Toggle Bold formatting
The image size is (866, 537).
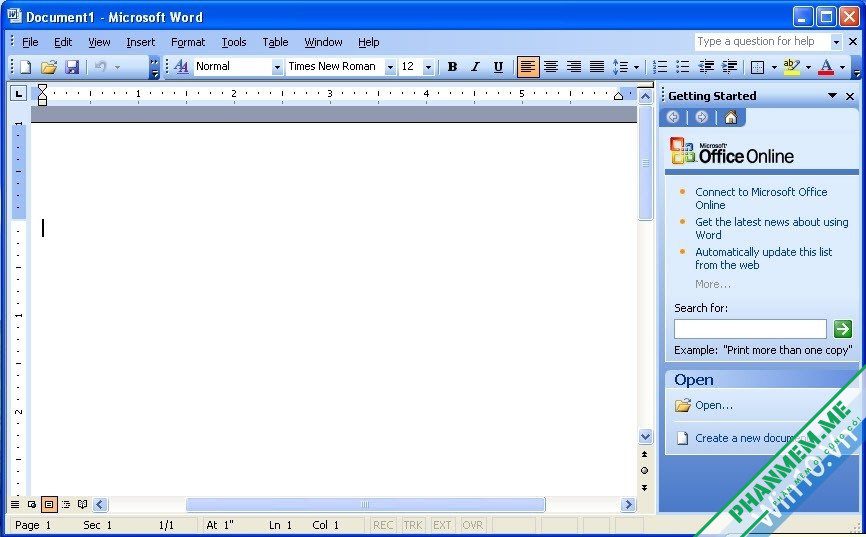point(452,67)
